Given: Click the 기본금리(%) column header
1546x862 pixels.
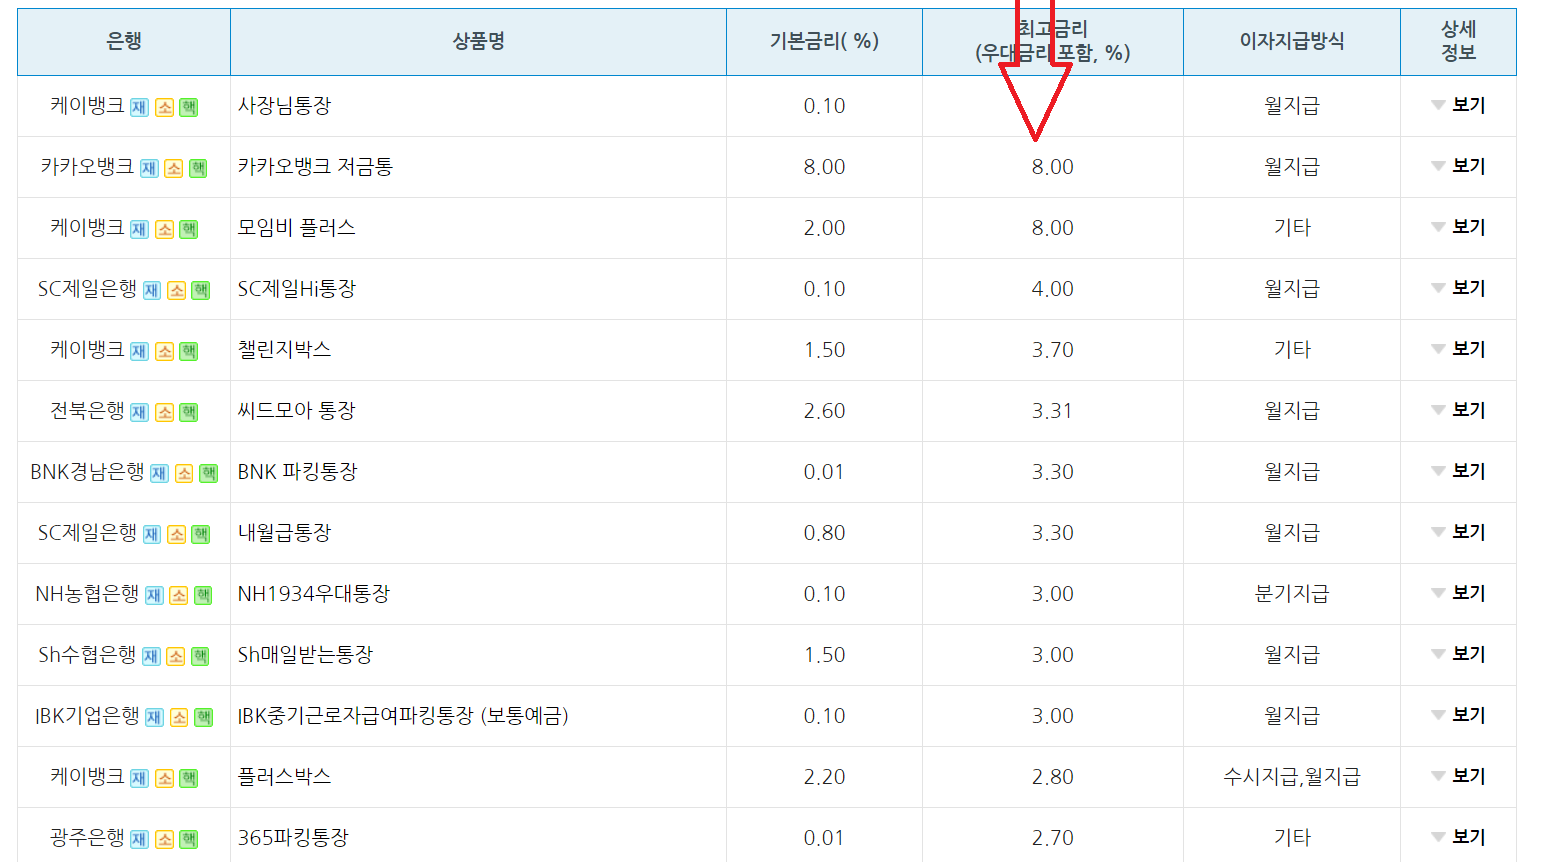Looking at the screenshot, I should coord(824,41).
